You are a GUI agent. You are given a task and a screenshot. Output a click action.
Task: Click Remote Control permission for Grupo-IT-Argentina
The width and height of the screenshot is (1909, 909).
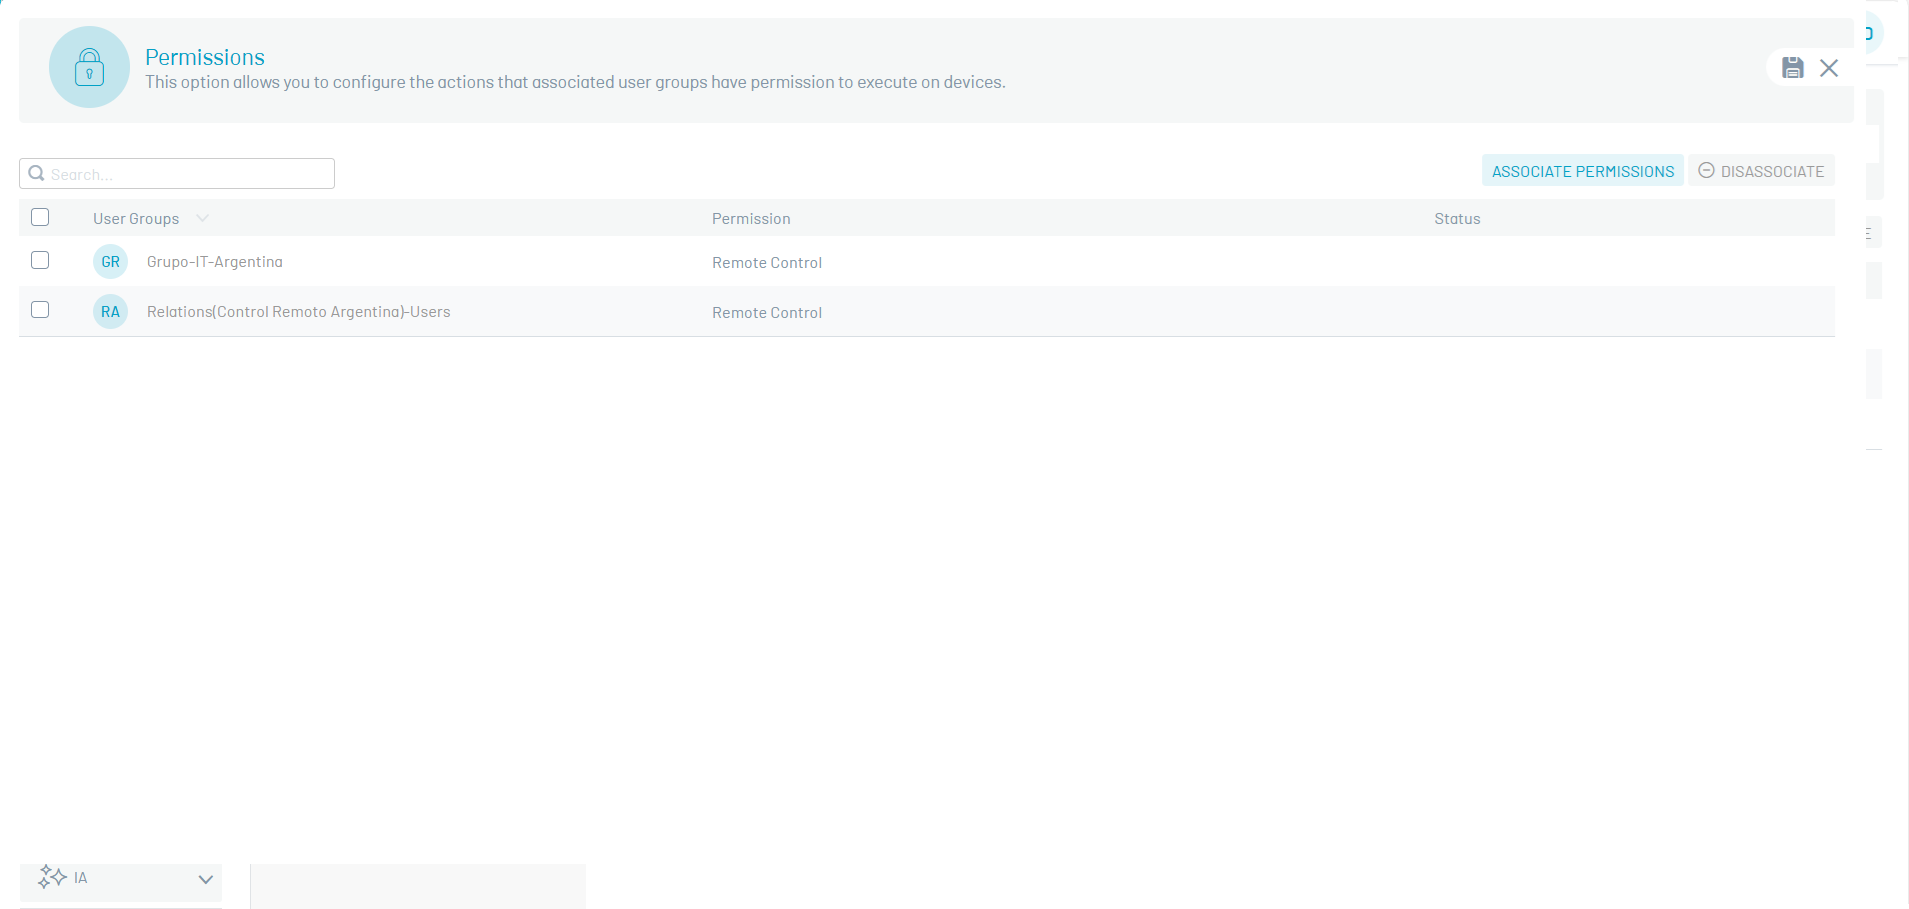coord(766,263)
